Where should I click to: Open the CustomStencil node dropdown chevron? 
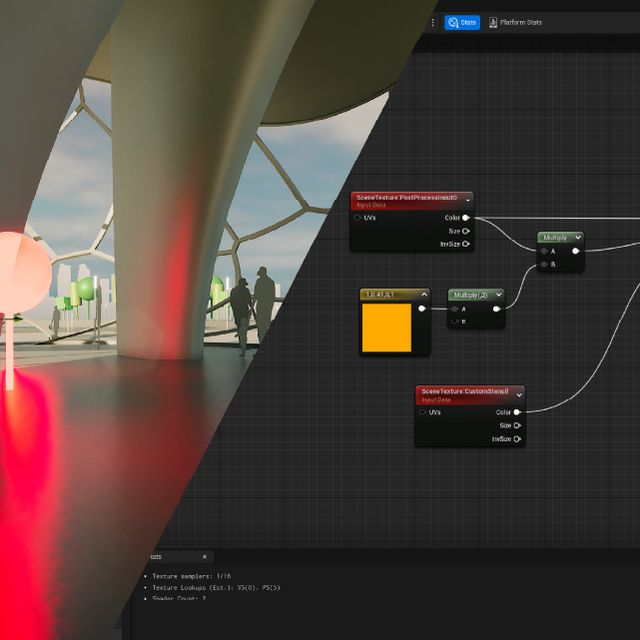coord(519,395)
